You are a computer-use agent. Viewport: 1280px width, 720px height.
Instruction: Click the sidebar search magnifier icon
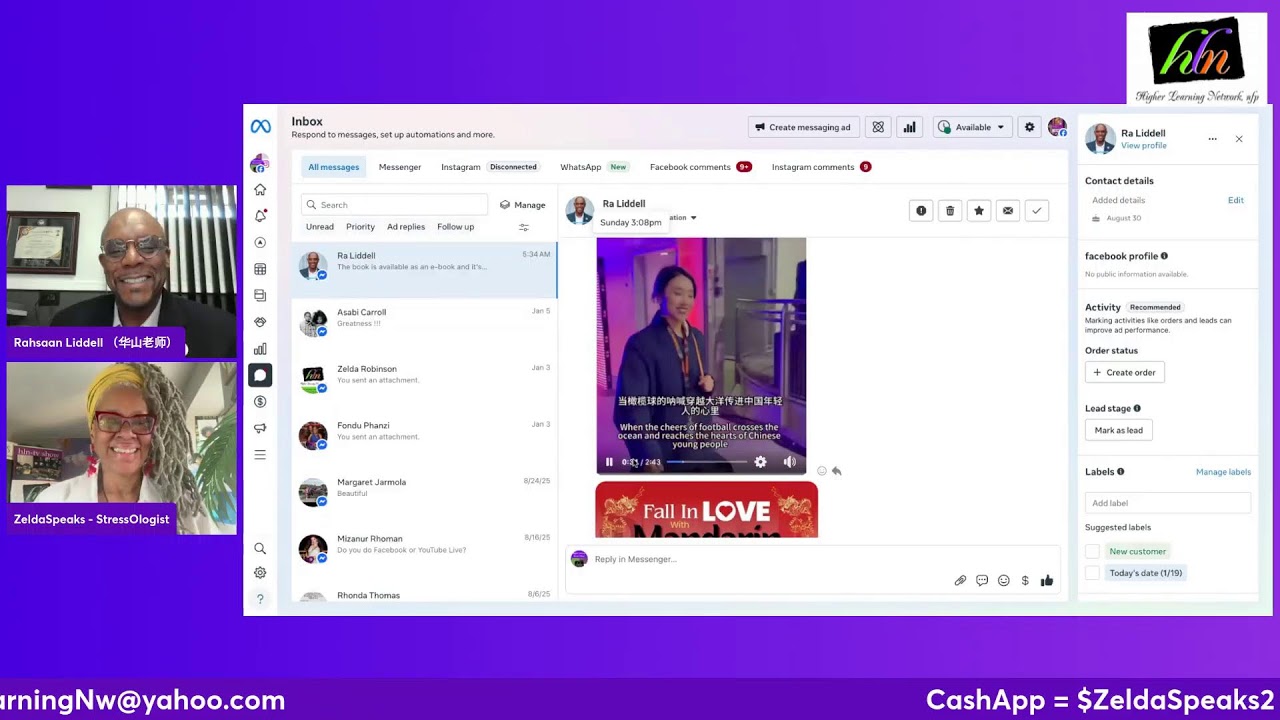(260, 549)
